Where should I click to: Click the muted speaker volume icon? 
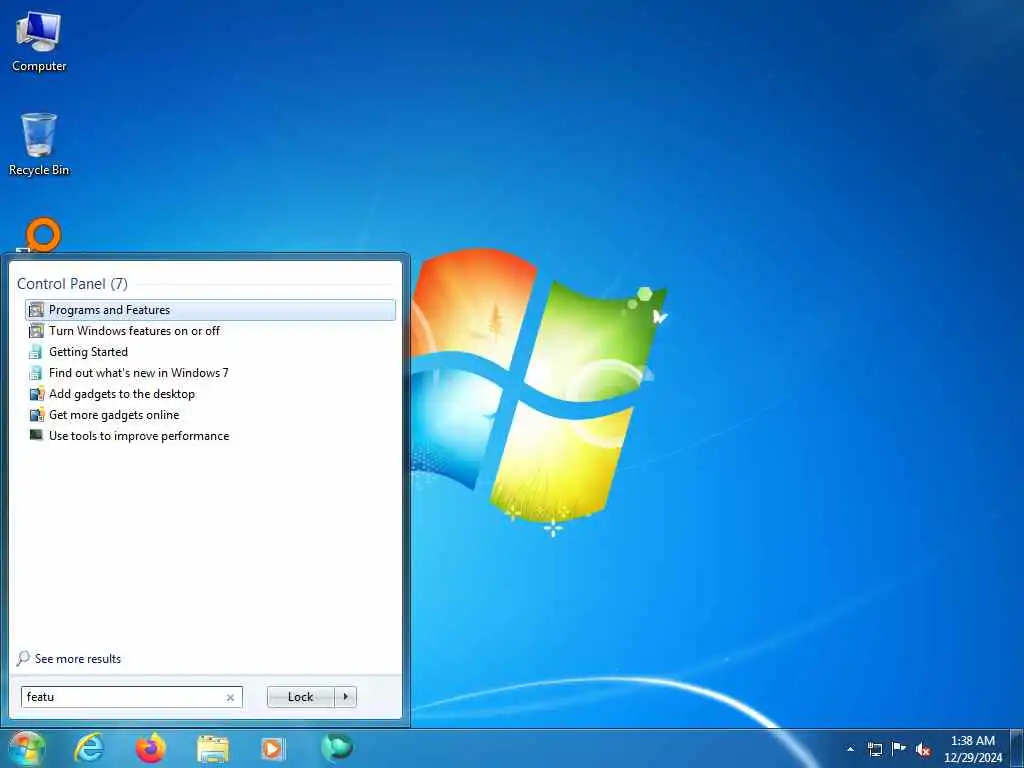click(x=923, y=750)
